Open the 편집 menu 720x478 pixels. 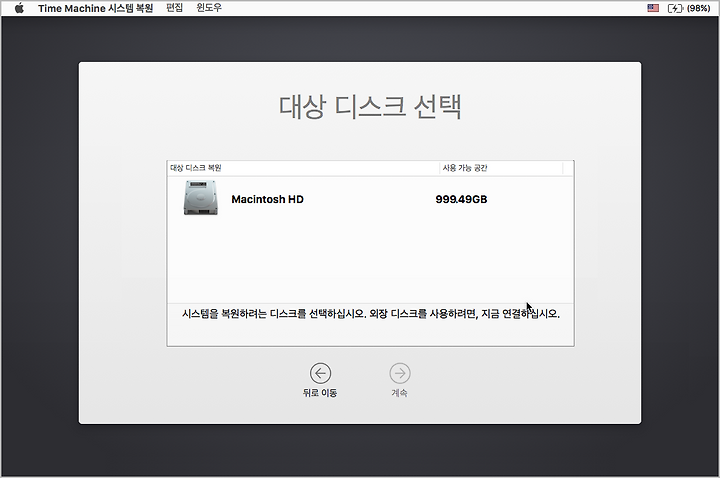click(174, 8)
